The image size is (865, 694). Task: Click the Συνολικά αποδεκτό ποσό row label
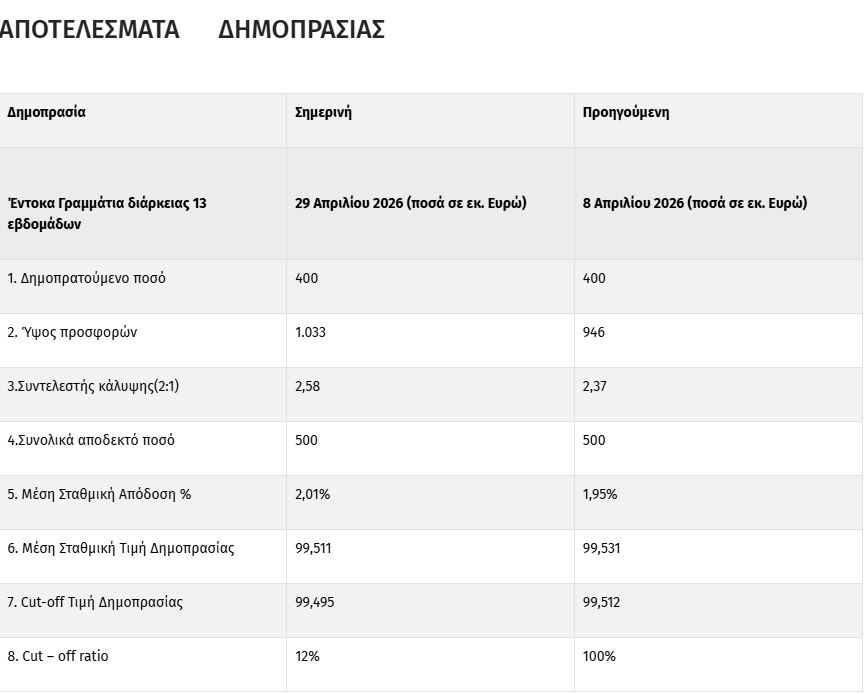pos(91,440)
